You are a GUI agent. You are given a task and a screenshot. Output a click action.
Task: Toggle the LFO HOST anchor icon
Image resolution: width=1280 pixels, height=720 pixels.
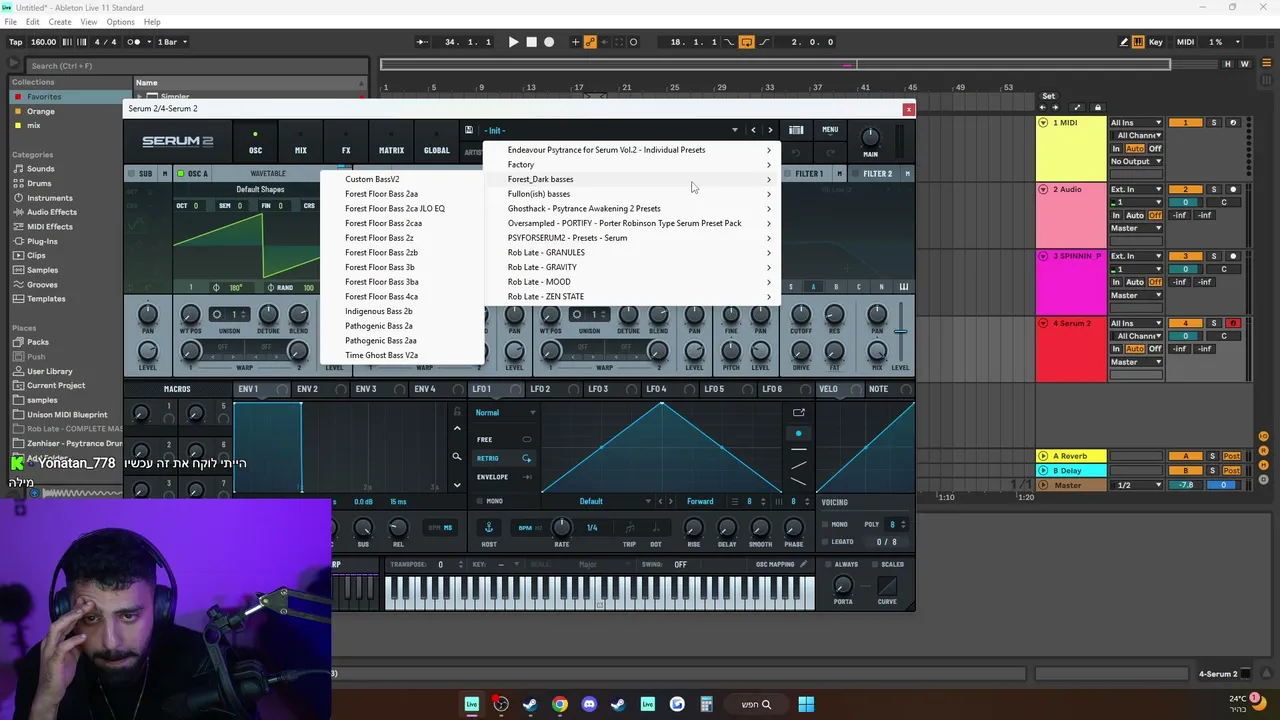coord(489,527)
